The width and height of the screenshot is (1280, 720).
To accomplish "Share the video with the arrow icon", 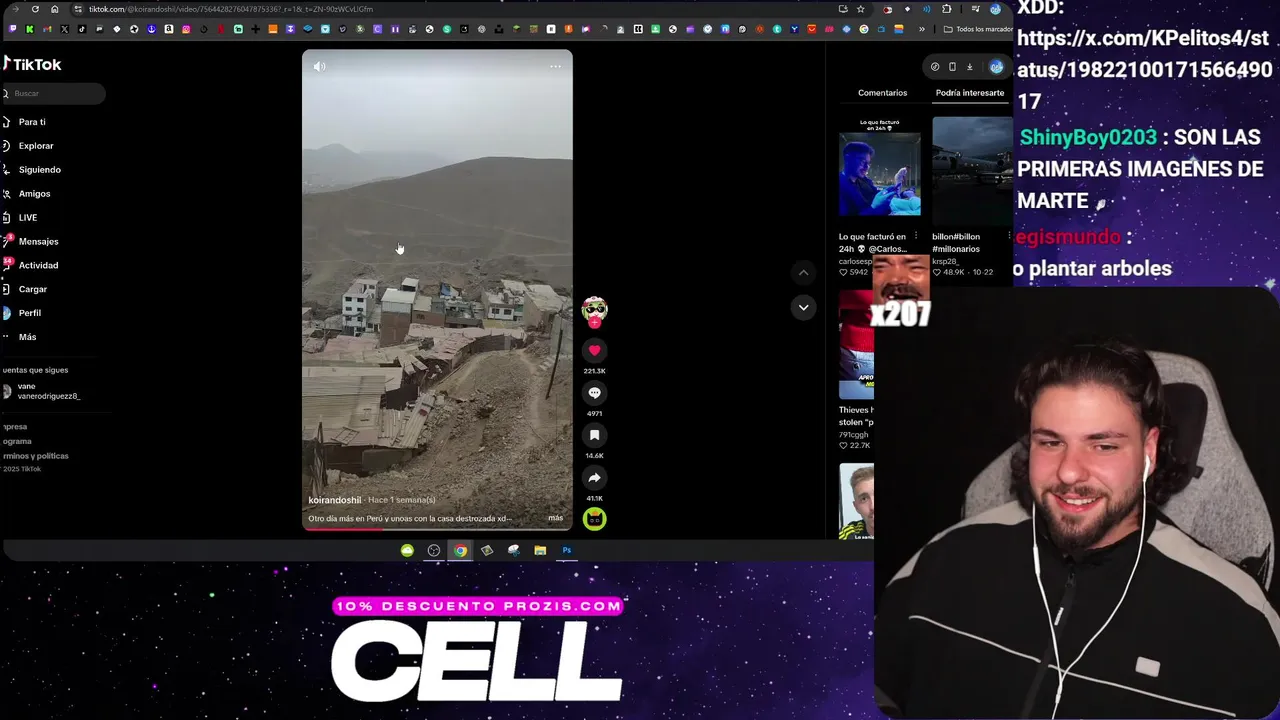I will [594, 478].
